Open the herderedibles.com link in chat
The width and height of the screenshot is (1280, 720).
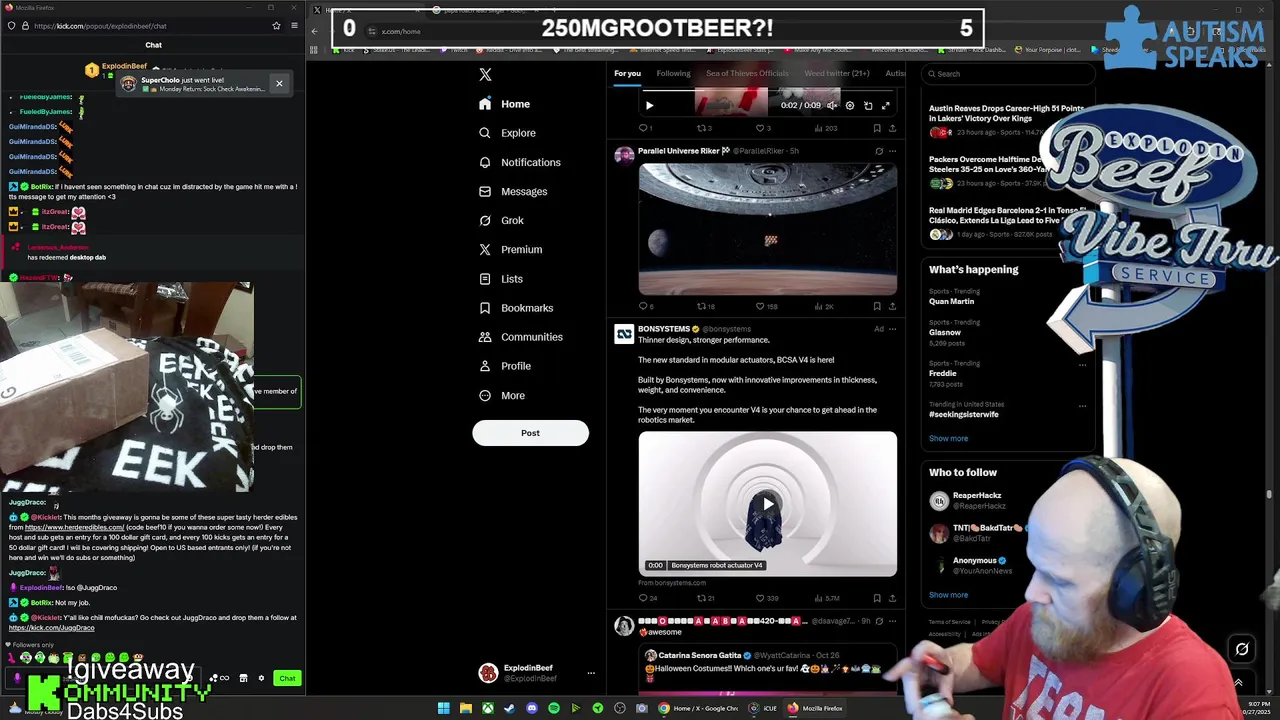coord(74,527)
